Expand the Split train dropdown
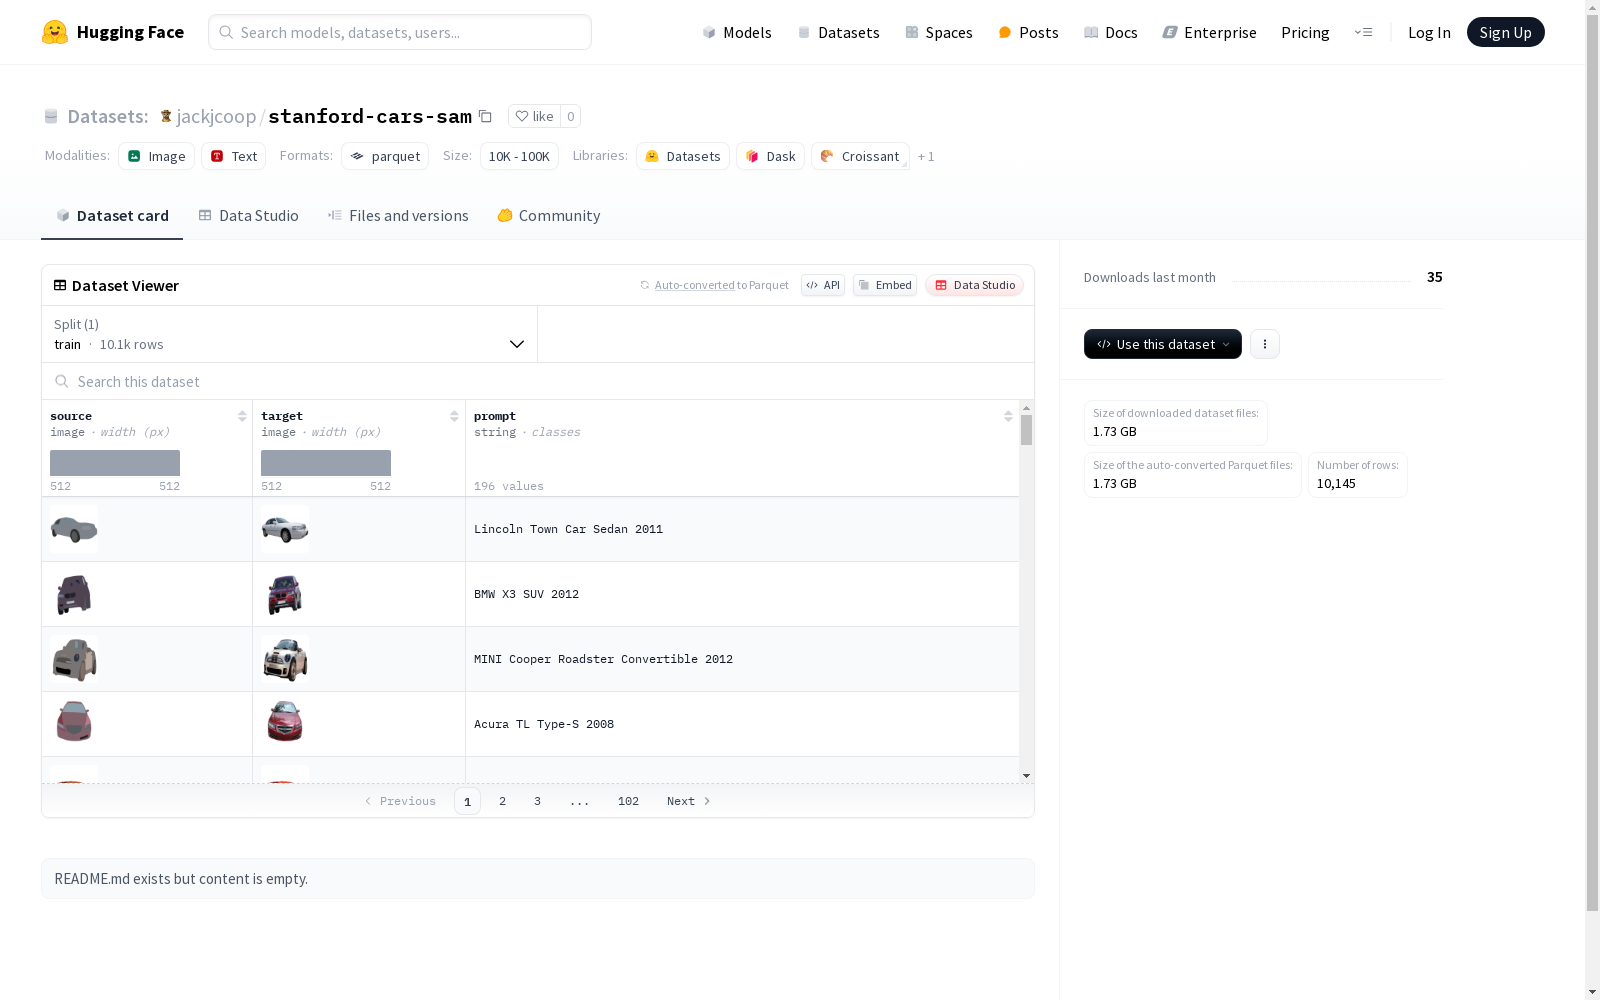1600x1000 pixels. (289, 334)
